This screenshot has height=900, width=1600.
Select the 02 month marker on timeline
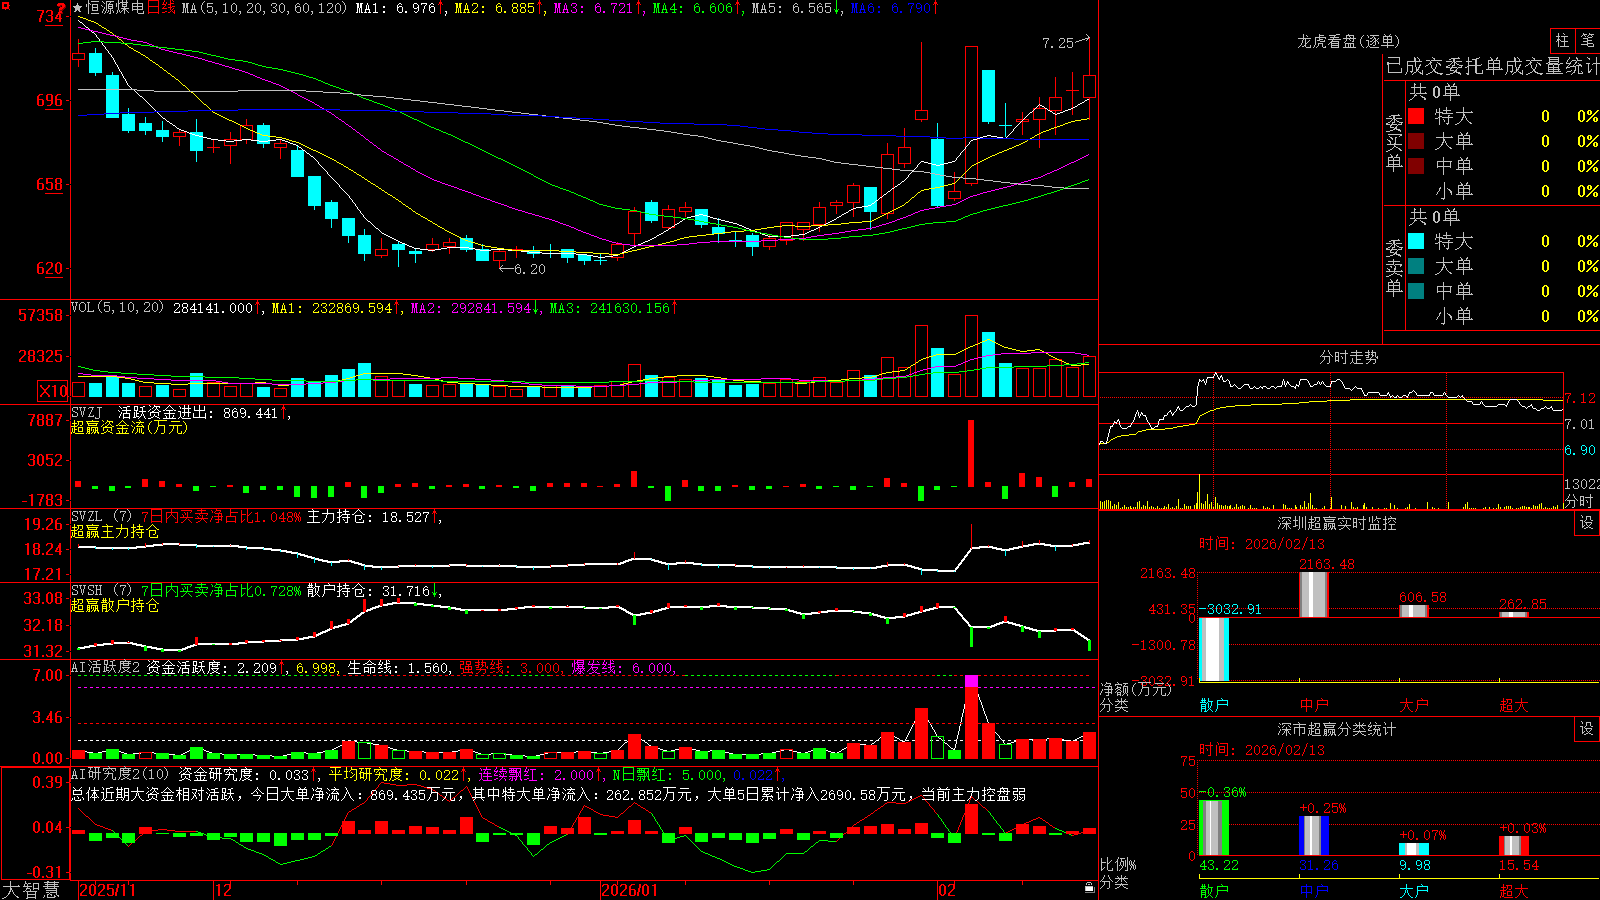947,890
